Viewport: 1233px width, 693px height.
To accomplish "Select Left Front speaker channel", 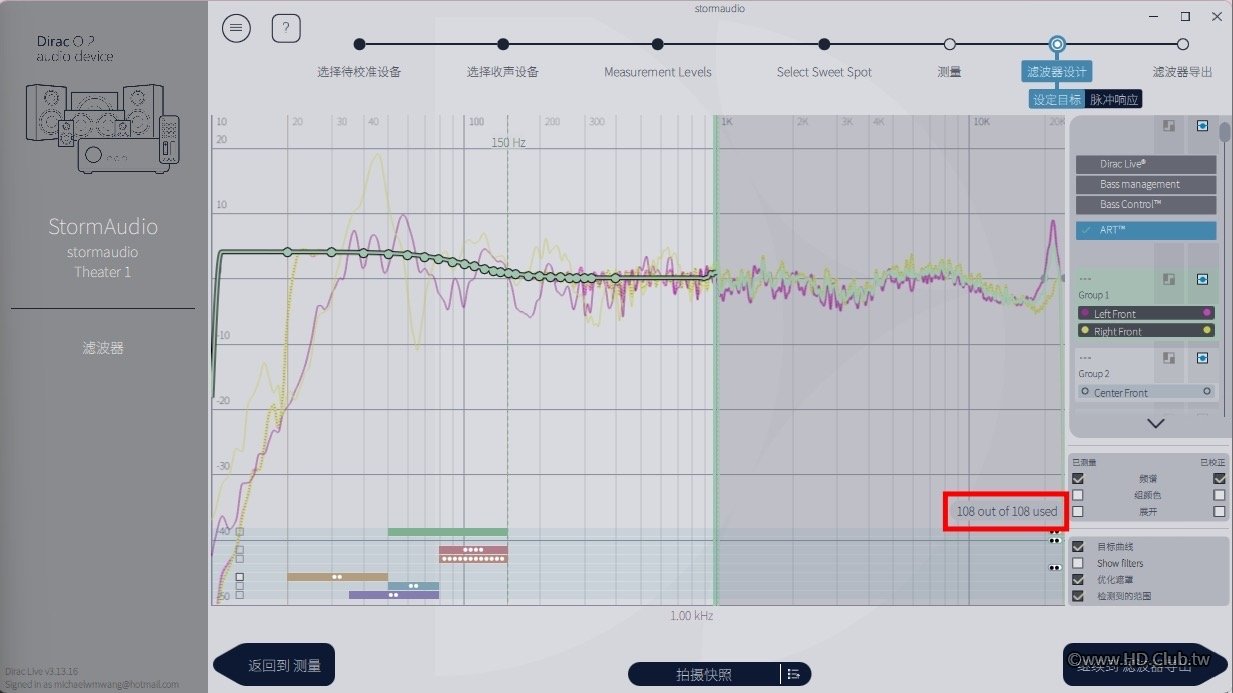I will pos(1146,313).
